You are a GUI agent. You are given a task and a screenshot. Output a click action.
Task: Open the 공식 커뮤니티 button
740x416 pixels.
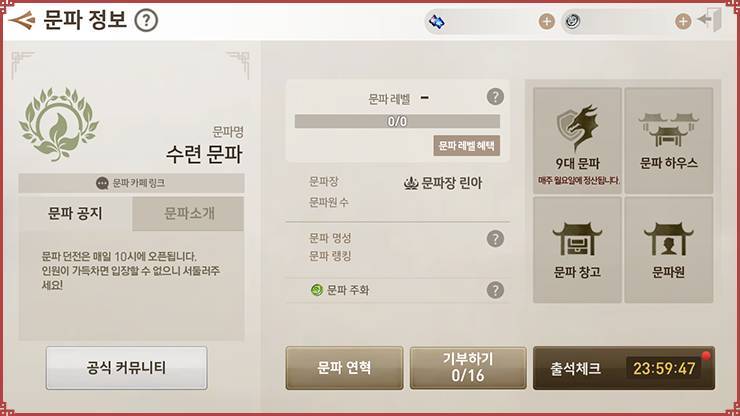(x=126, y=368)
